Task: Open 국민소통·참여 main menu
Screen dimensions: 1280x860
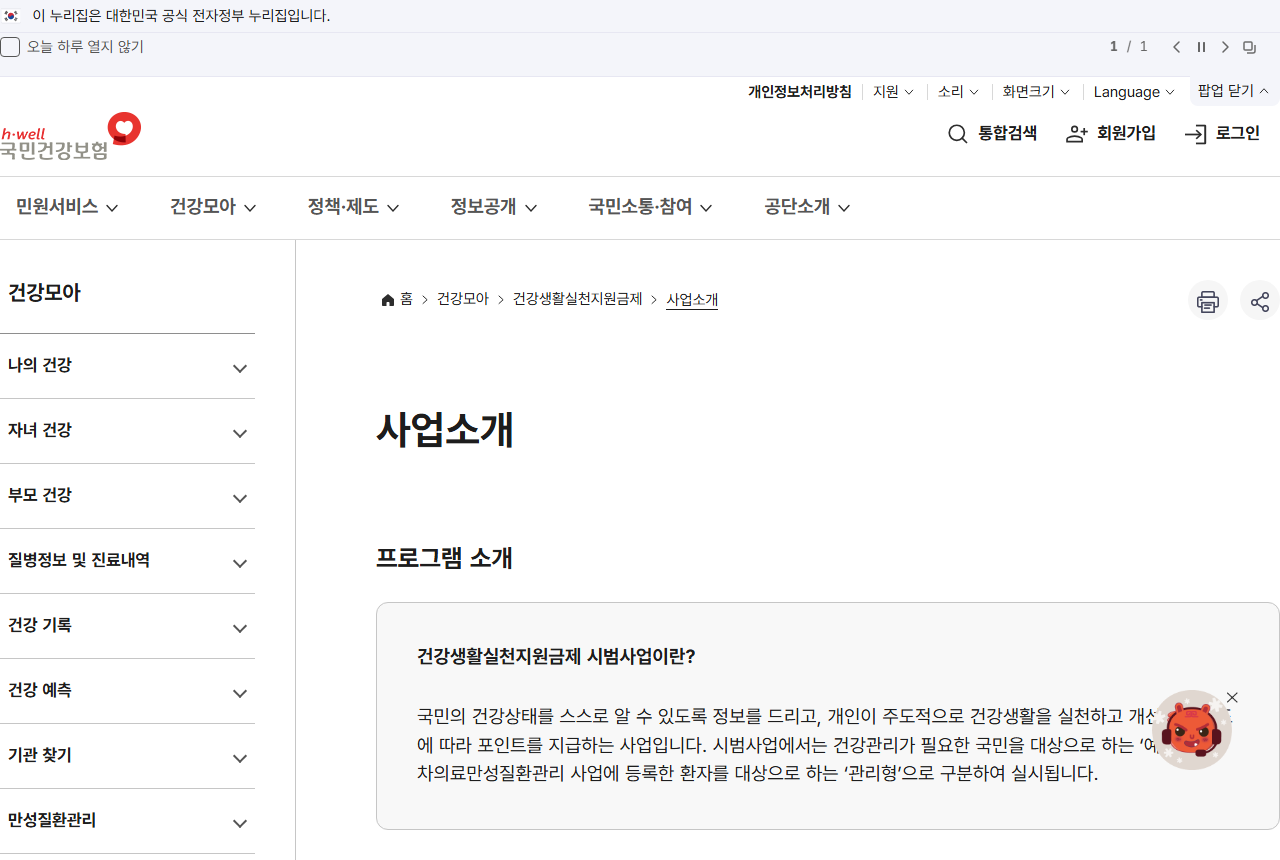Action: pos(650,207)
